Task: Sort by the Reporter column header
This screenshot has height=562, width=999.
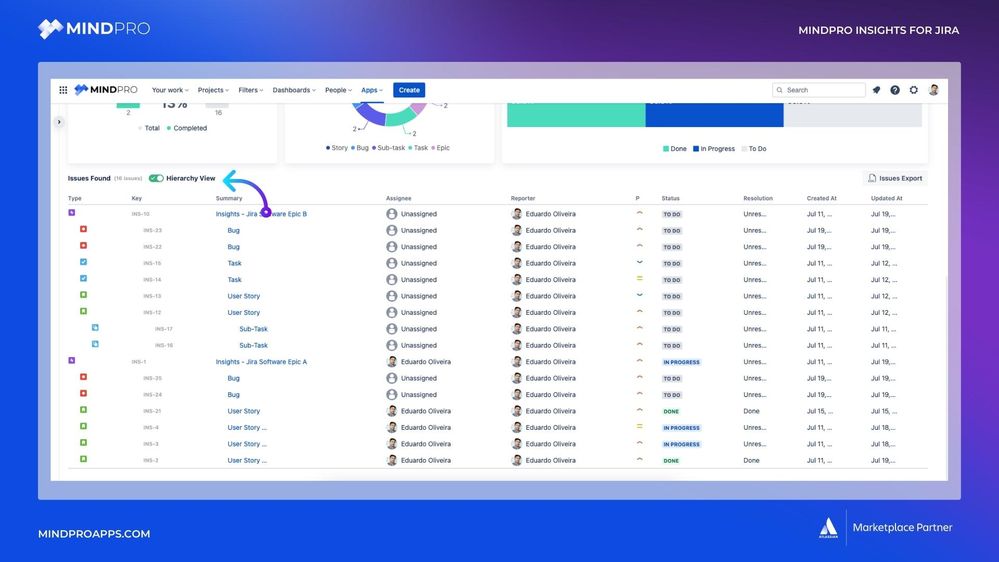Action: (x=523, y=198)
